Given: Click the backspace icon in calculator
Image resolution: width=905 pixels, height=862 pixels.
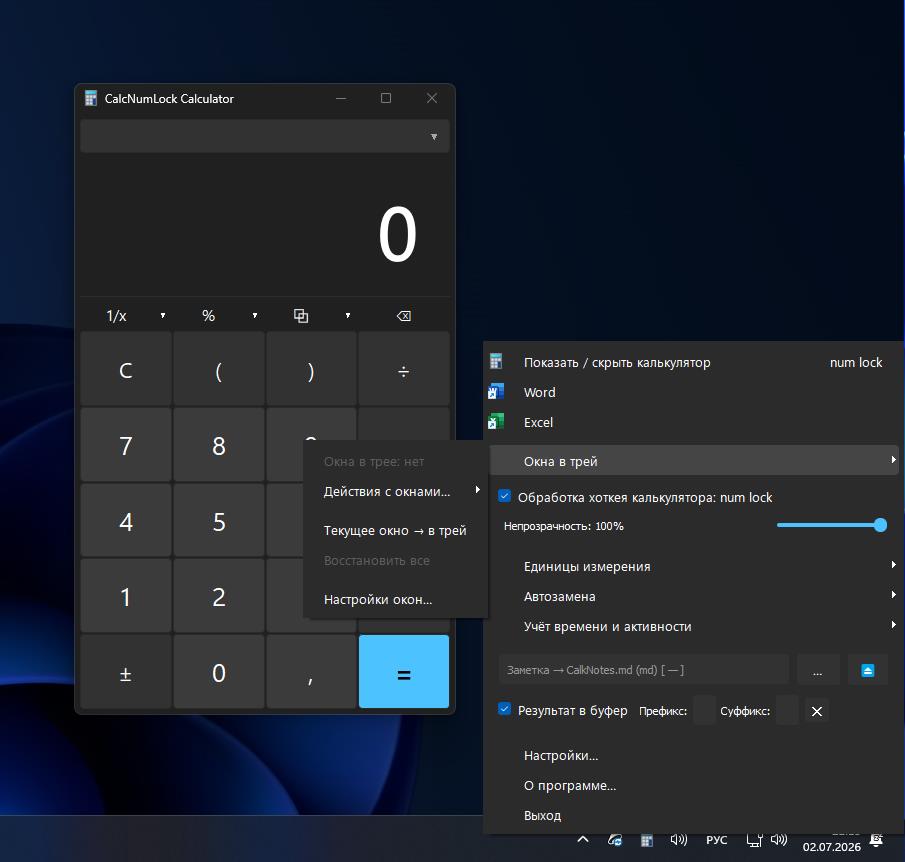Looking at the screenshot, I should (x=403, y=316).
